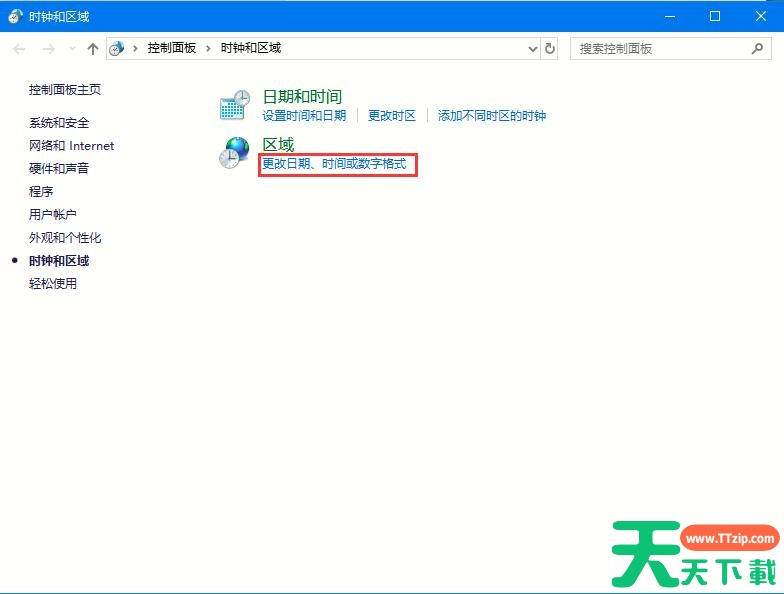Open the Region globe icon

tap(234, 152)
